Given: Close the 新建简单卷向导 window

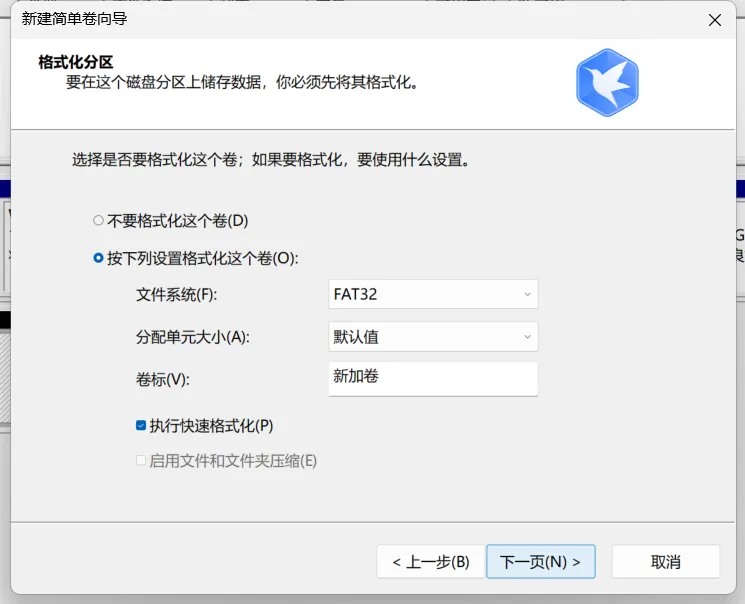Looking at the screenshot, I should (x=715, y=19).
